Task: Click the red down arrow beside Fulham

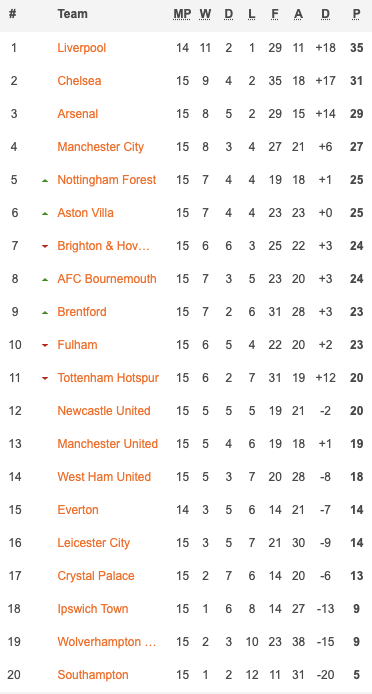Action: click(45, 346)
